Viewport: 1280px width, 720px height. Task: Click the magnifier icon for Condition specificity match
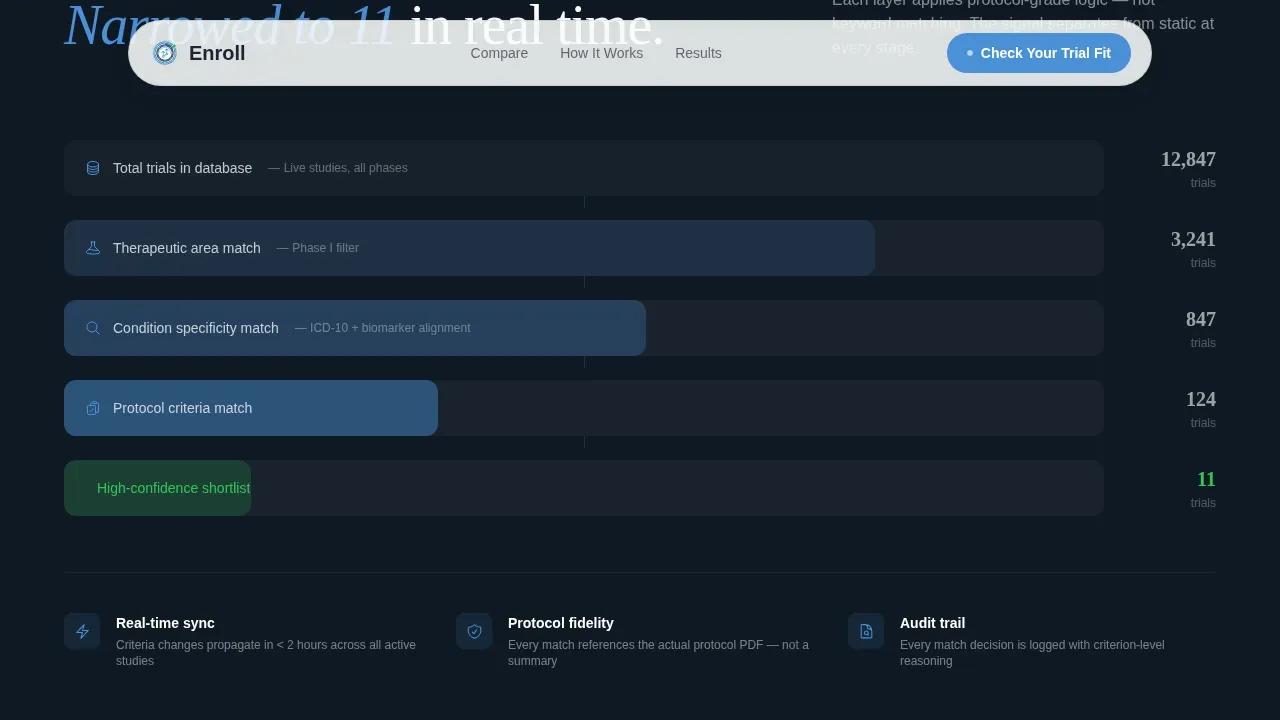pos(93,328)
